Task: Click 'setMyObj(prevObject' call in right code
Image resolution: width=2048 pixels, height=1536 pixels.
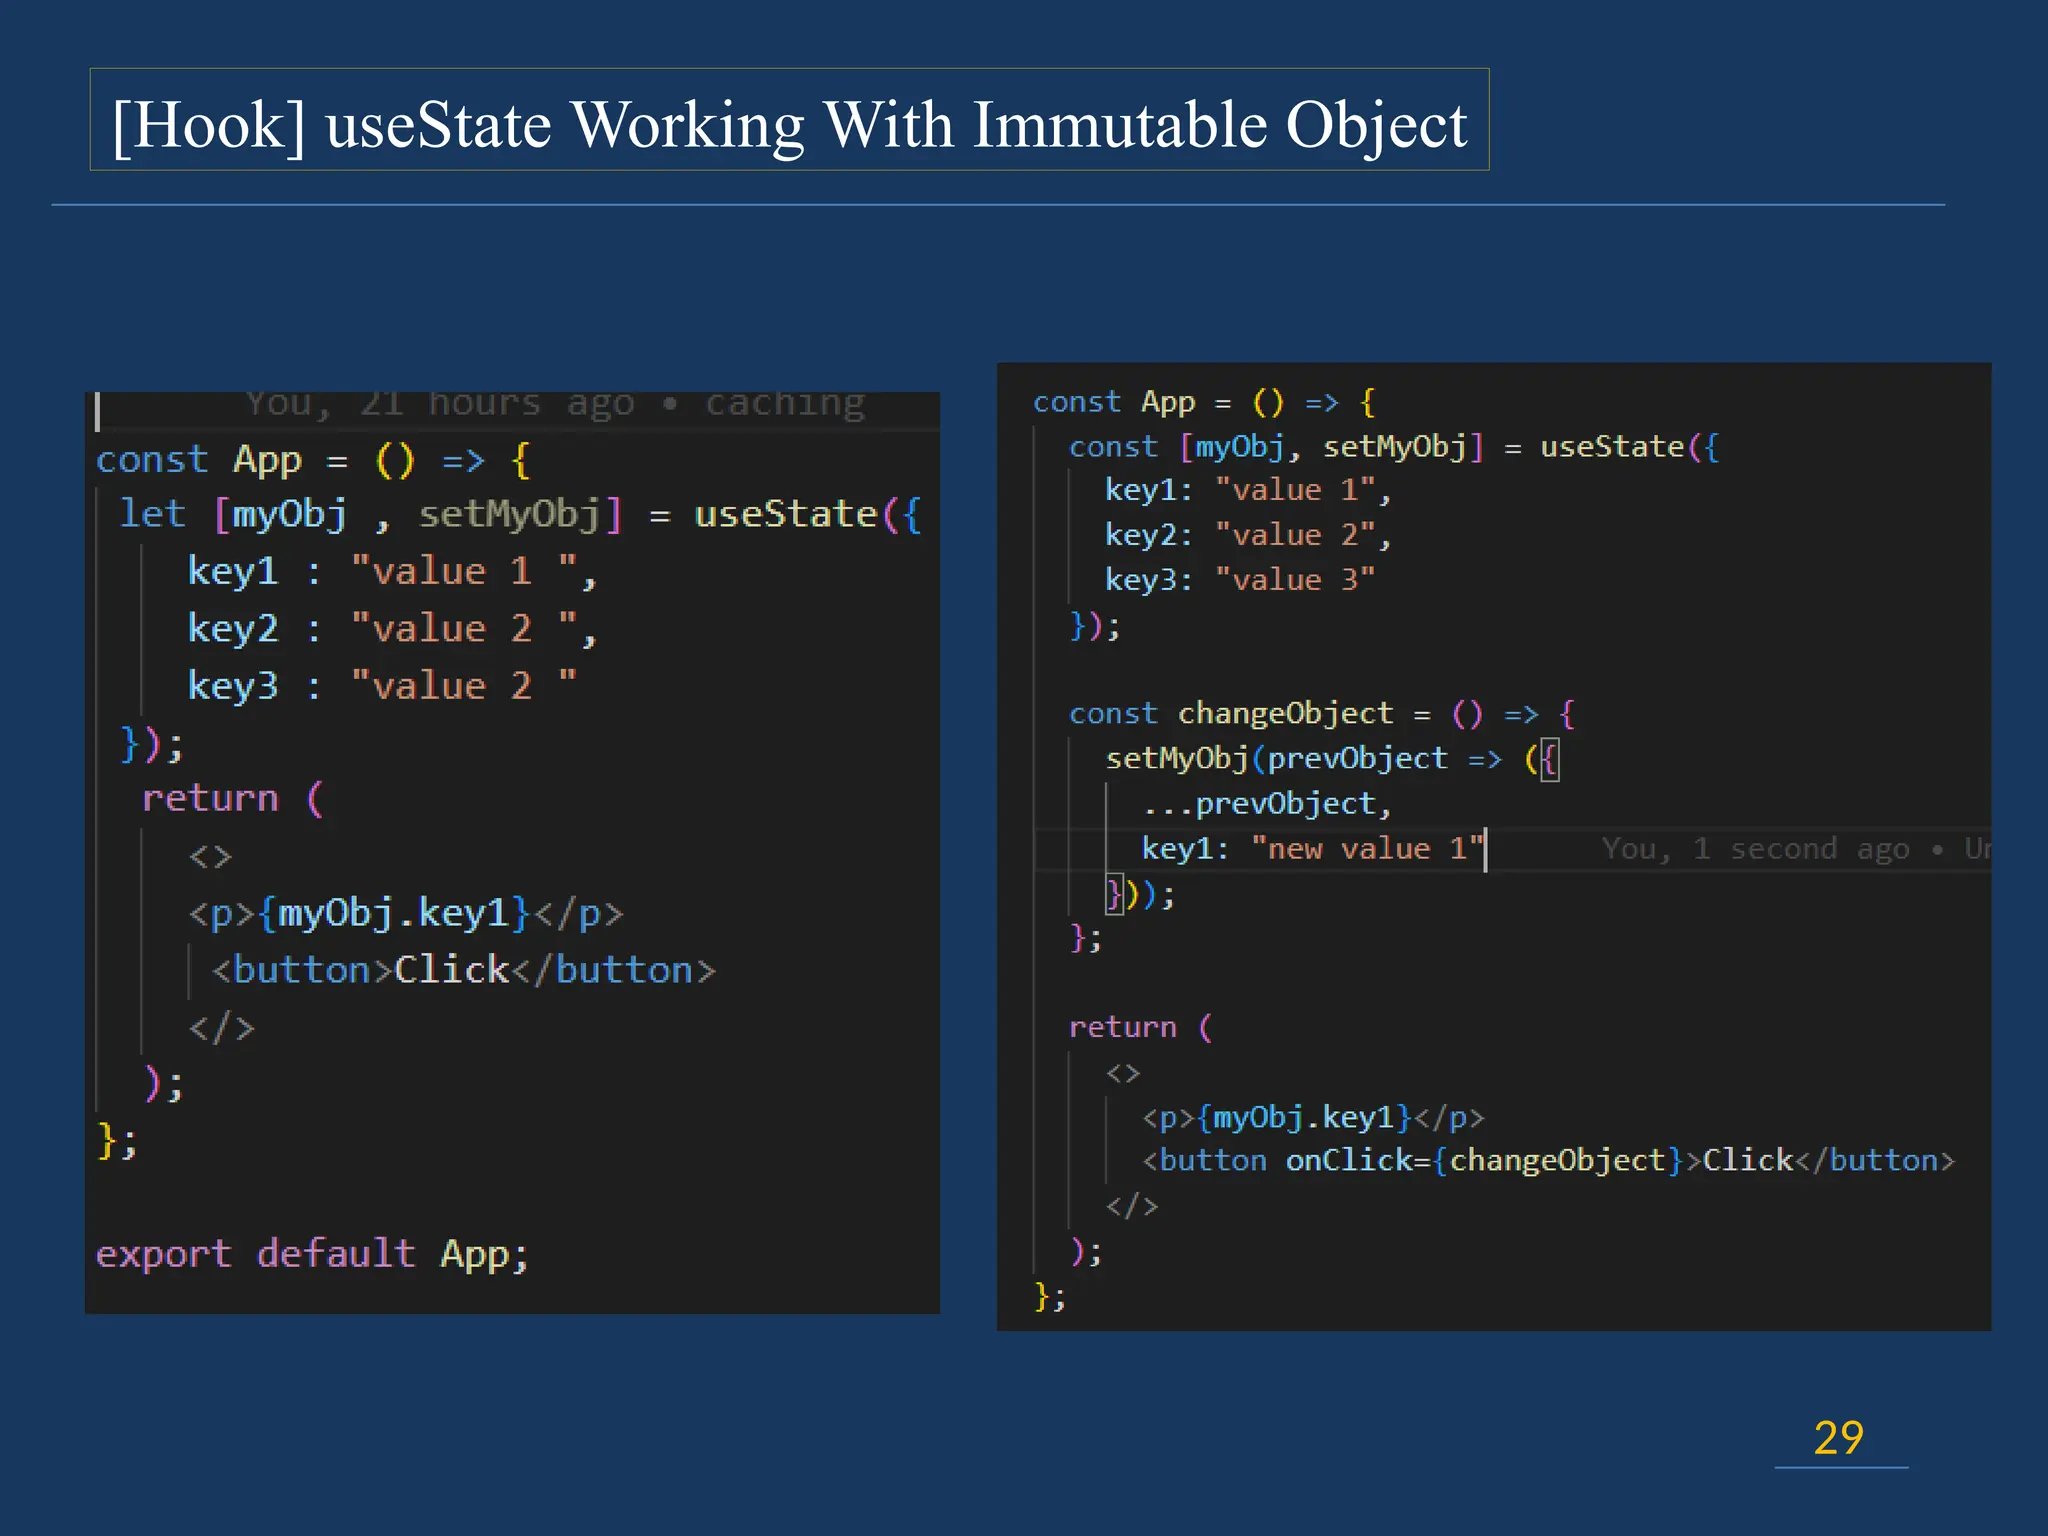Action: (x=1276, y=758)
